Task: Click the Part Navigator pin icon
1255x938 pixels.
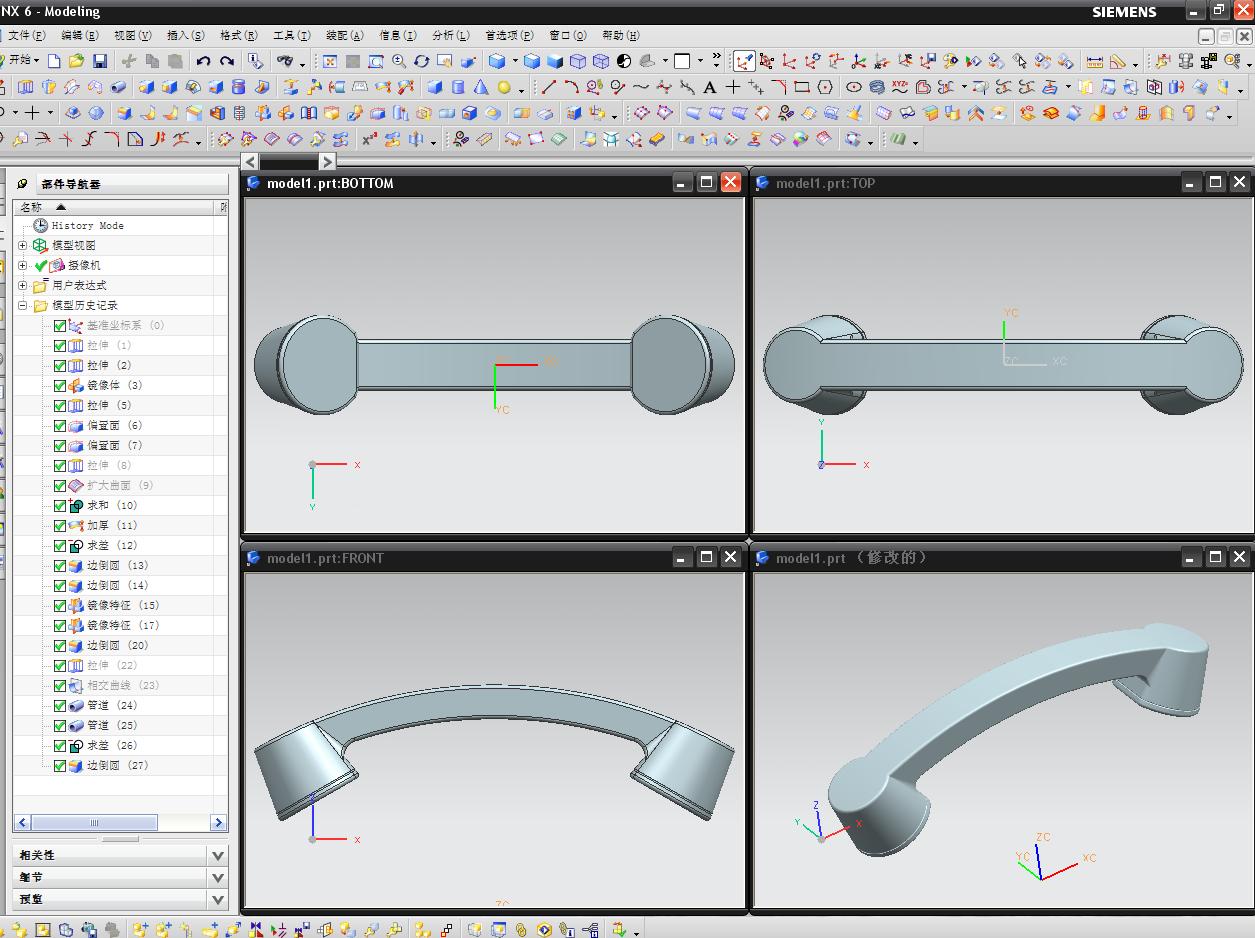Action: tap(22, 184)
